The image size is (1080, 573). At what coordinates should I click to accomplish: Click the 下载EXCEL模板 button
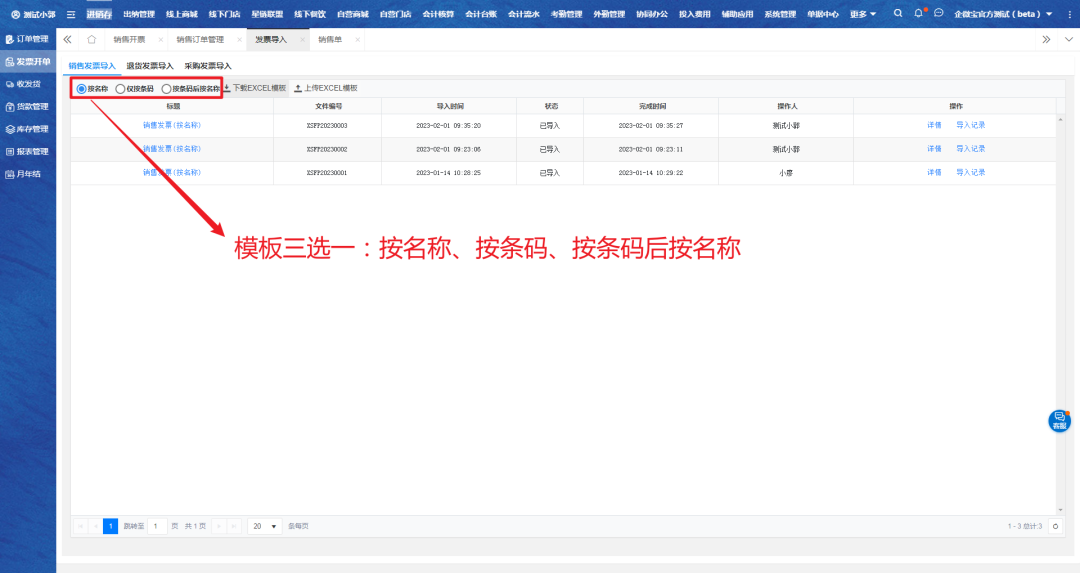tap(254, 88)
